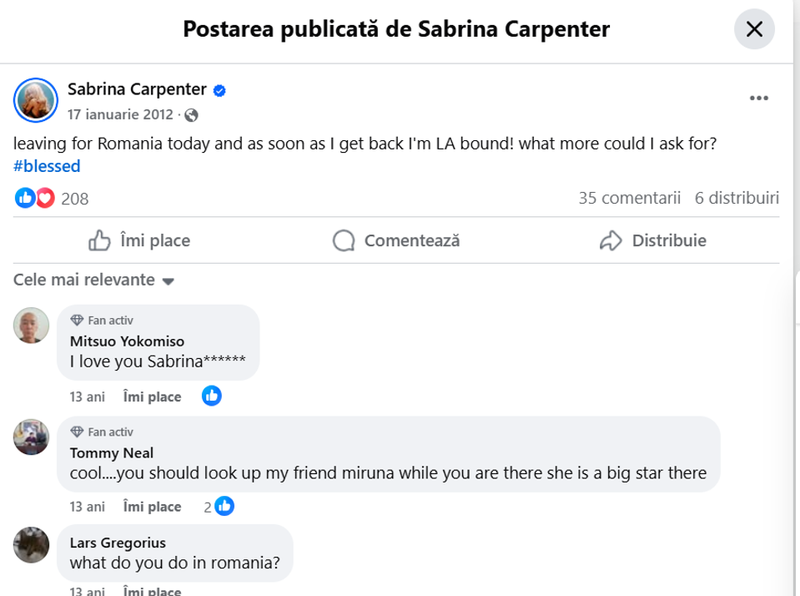800x596 pixels.
Task: Click the #blessed hashtag link
Action: pyautogui.click(x=46, y=166)
